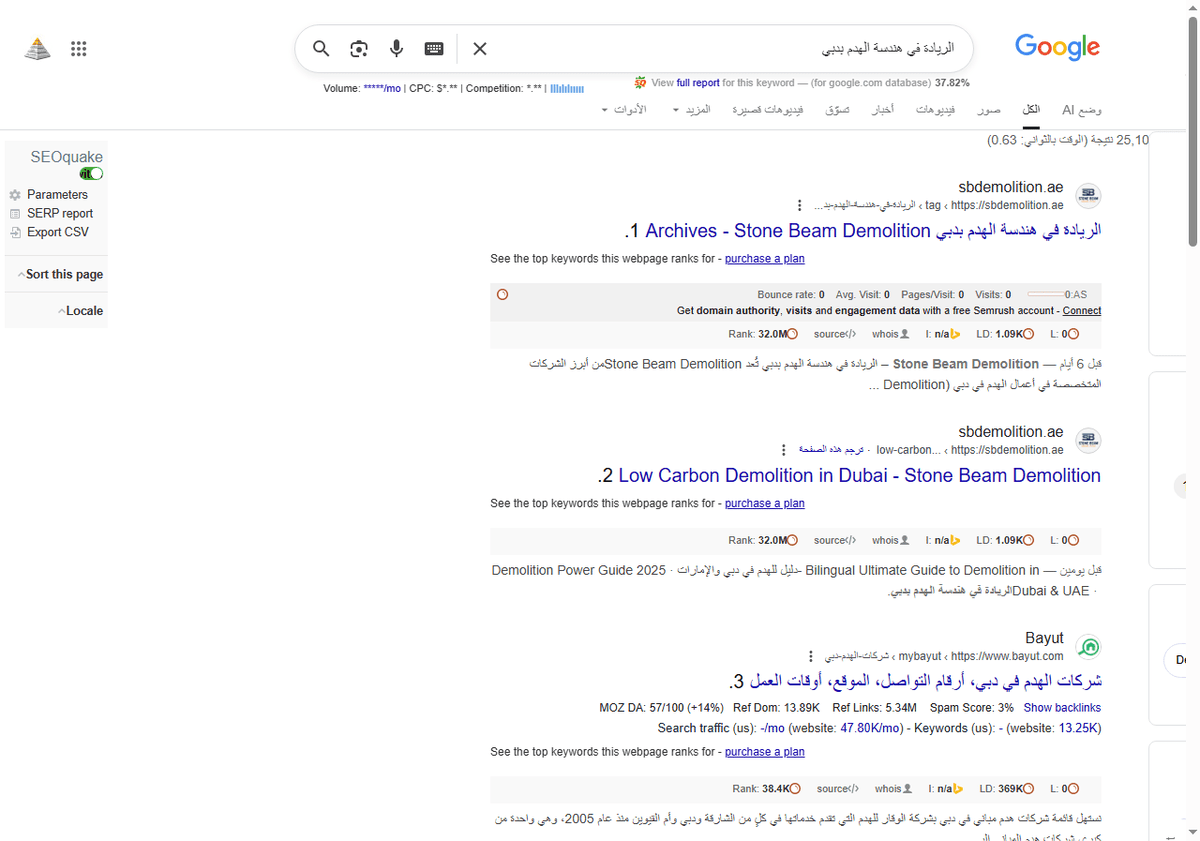Clear the search query with the X icon
Screen dimensions: 1200x841
point(479,48)
